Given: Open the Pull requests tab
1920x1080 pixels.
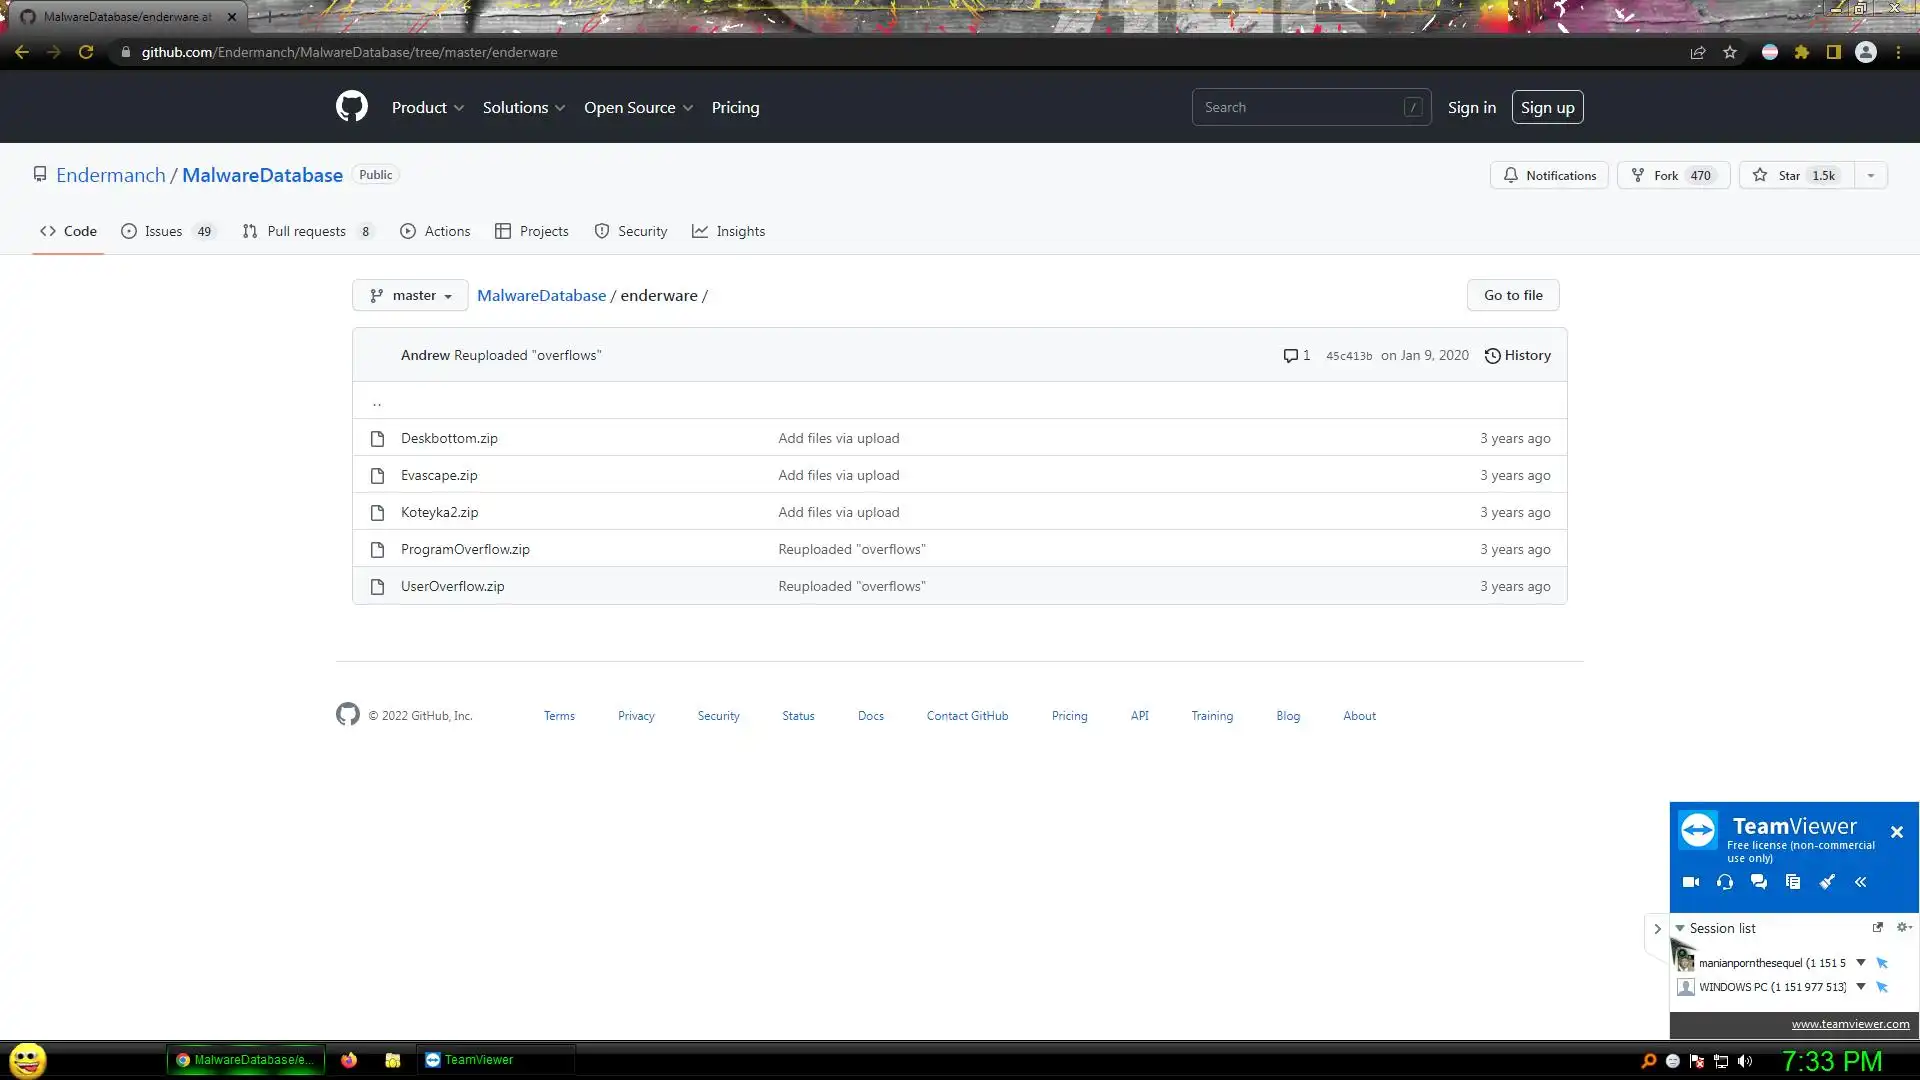Looking at the screenshot, I should (306, 232).
